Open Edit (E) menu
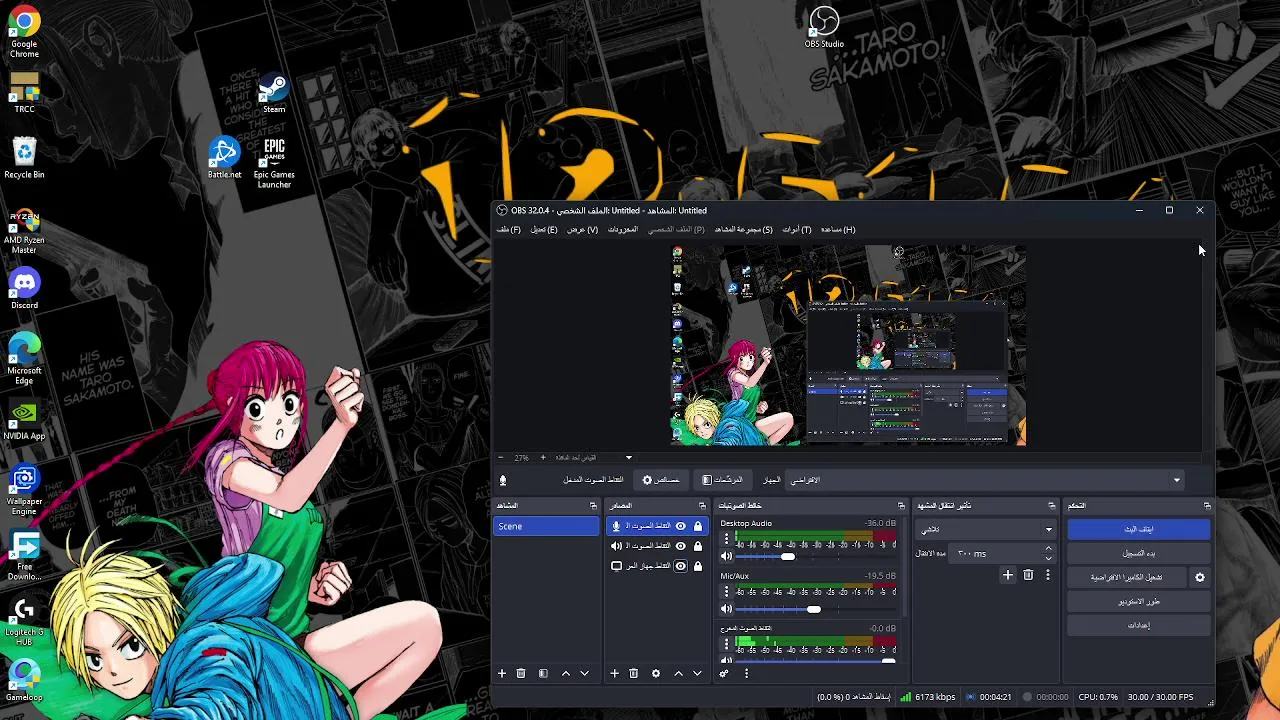The height and width of the screenshot is (720, 1280). 544,230
